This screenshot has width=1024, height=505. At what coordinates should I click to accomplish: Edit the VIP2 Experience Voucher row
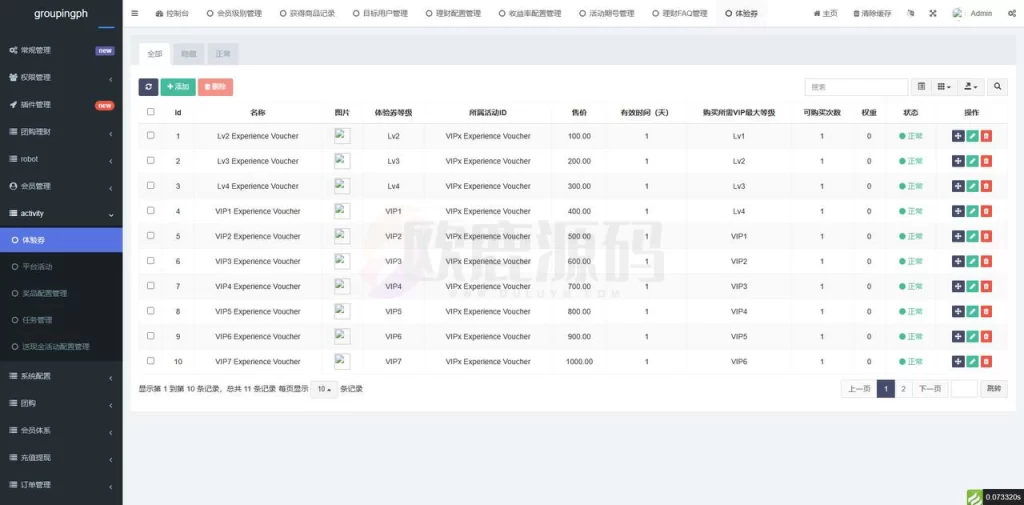click(x=972, y=236)
